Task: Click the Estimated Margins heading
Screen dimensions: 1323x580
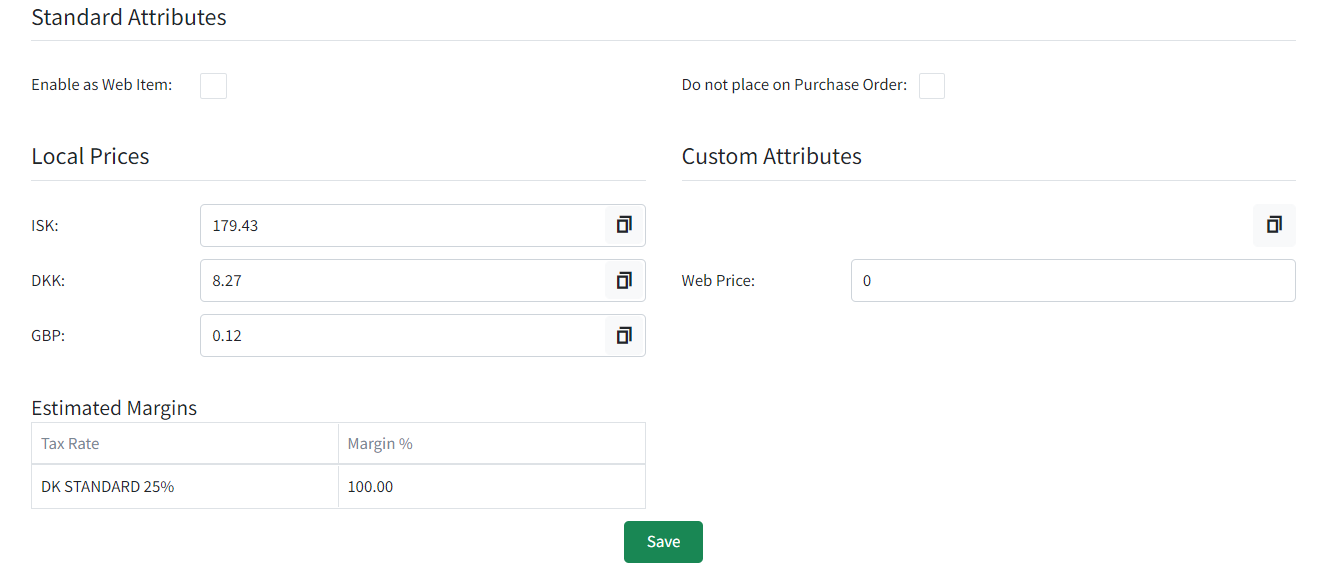Action: pyautogui.click(x=114, y=408)
